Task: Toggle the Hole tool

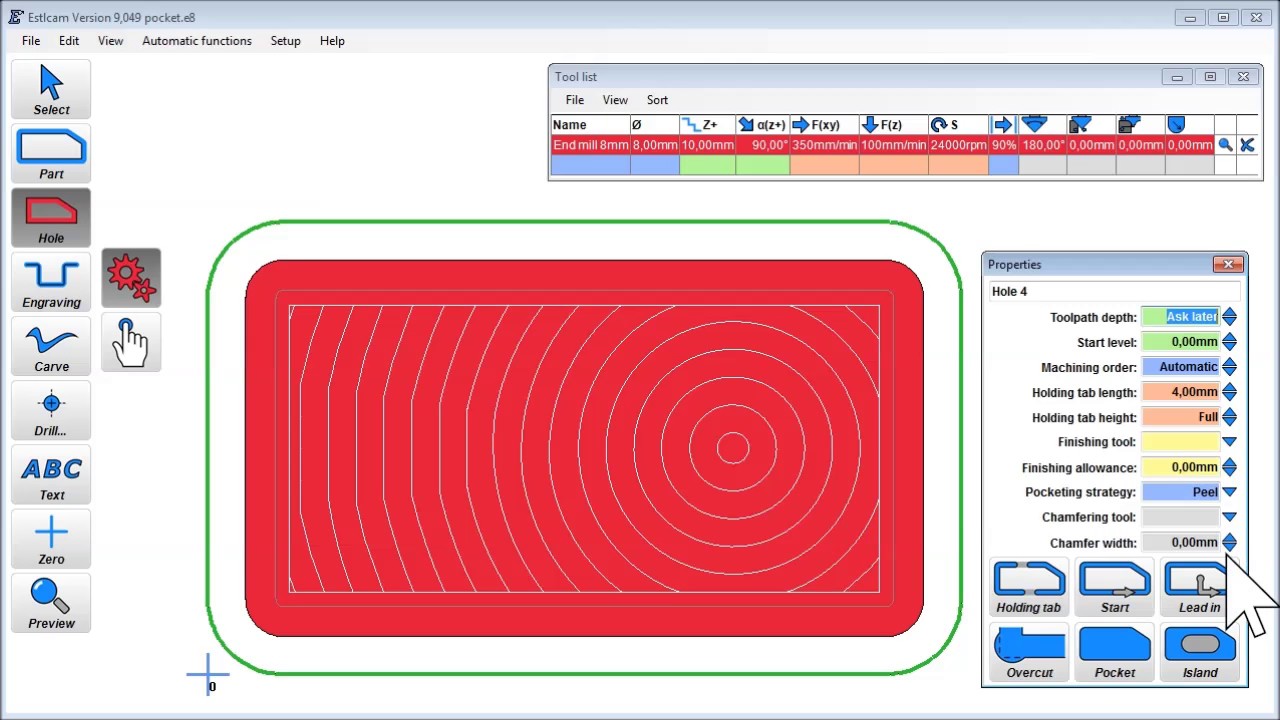Action: pos(51,218)
